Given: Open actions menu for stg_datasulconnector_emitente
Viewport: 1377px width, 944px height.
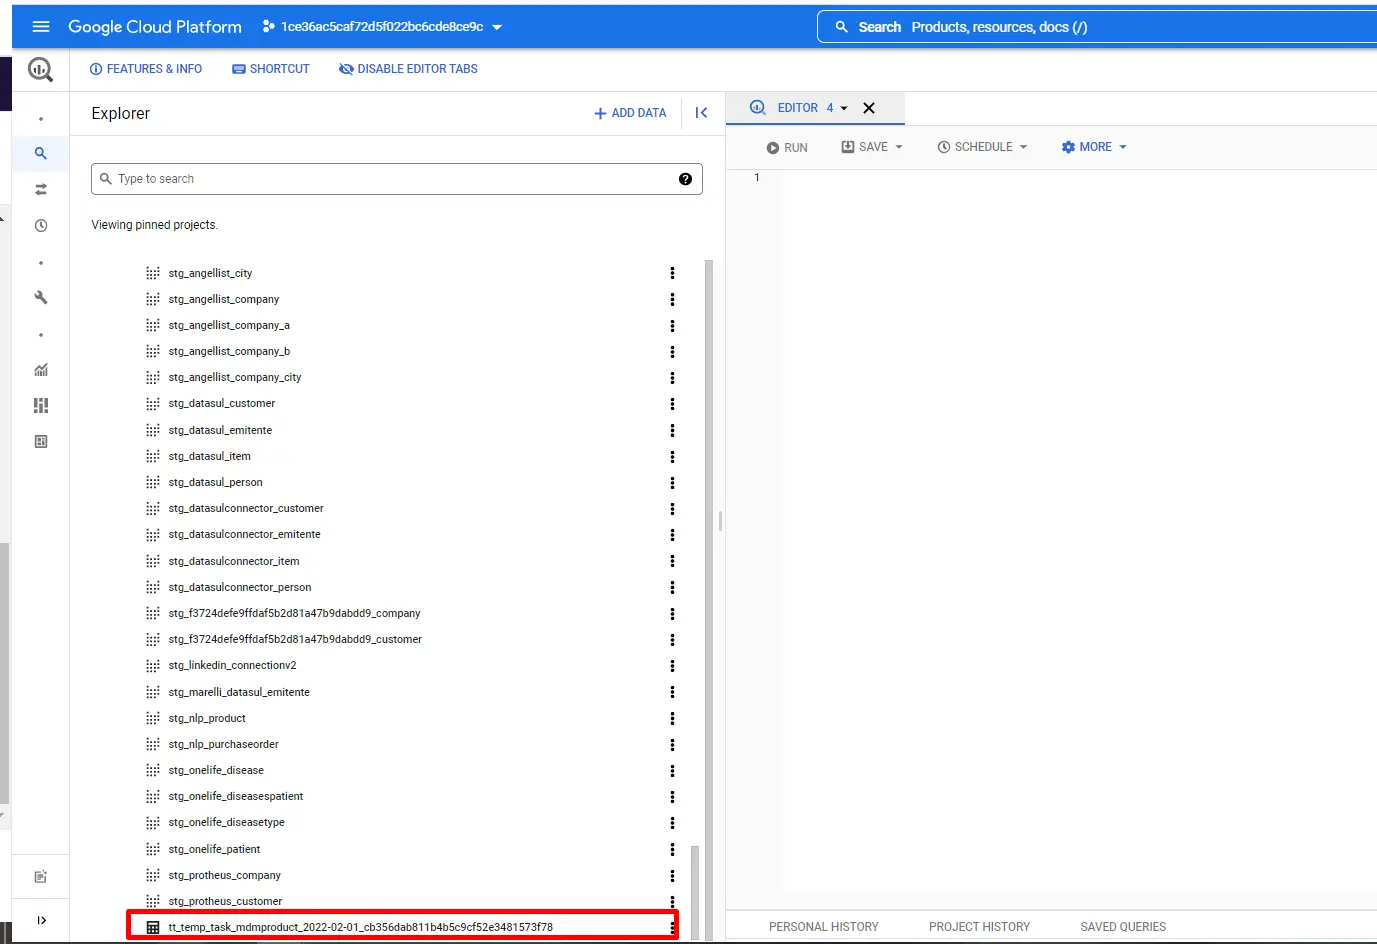Looking at the screenshot, I should click(x=672, y=535).
